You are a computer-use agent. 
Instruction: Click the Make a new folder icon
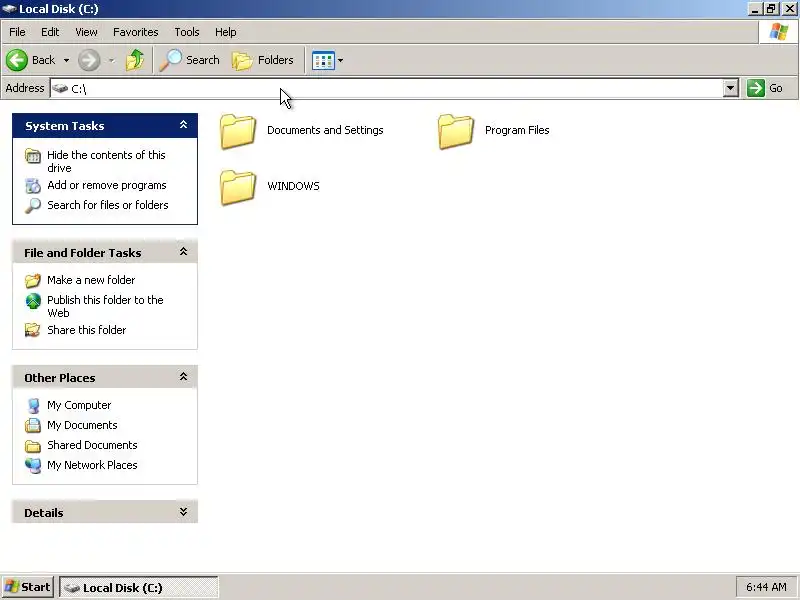pos(33,281)
